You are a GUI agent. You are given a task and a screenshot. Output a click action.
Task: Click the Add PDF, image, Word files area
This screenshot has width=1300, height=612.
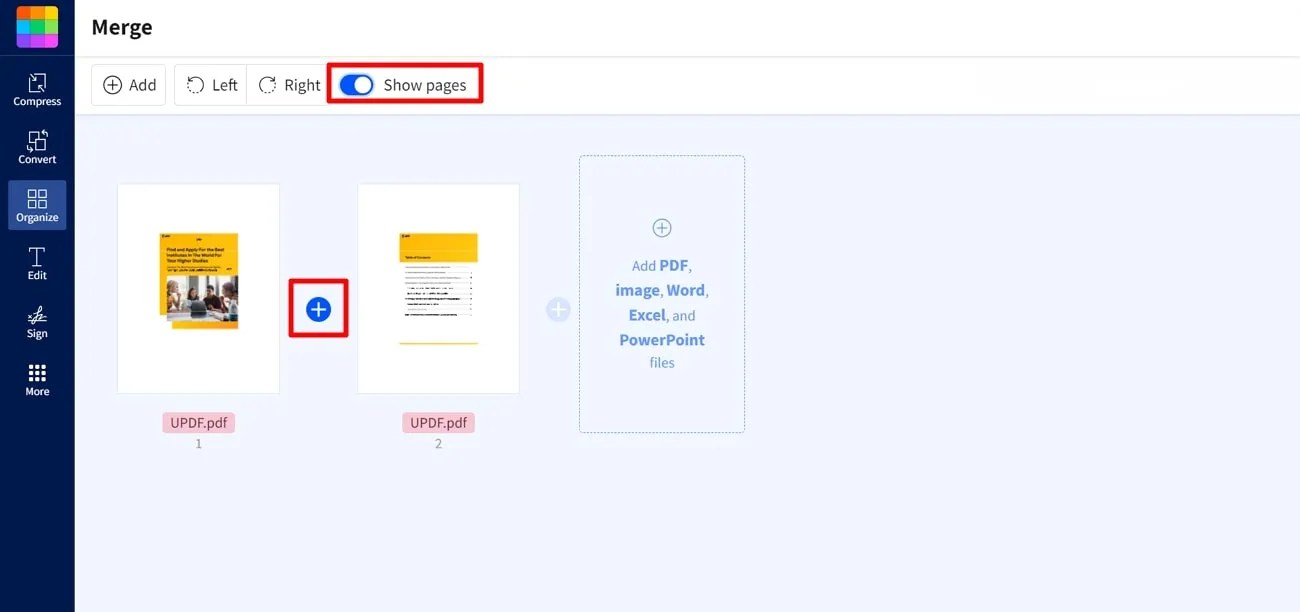(661, 293)
